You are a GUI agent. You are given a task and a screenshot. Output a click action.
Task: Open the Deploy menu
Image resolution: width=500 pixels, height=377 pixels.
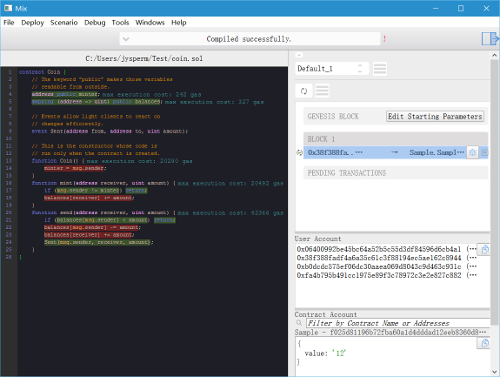click(33, 22)
